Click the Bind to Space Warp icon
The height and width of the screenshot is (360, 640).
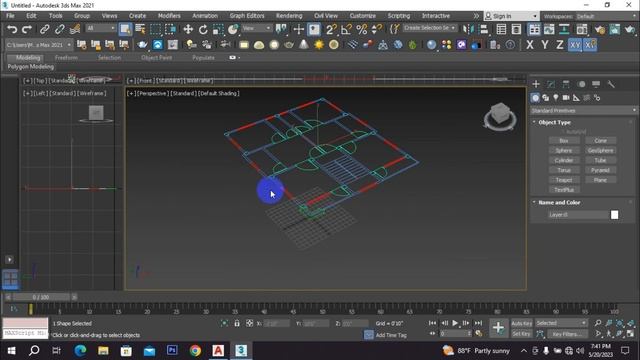75,29
